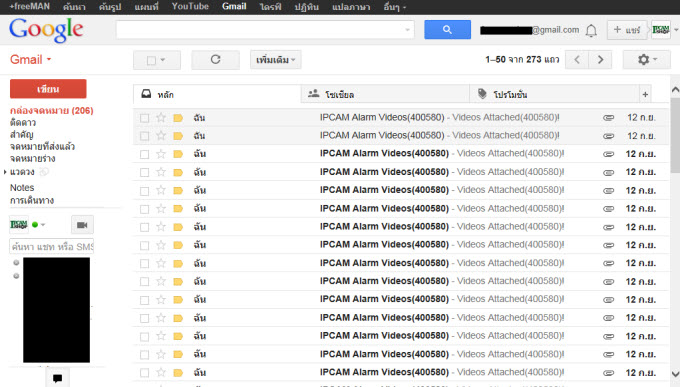This screenshot has width=680, height=387.
Task: Click the attachment paperclip on the first email
Action: tap(608, 118)
